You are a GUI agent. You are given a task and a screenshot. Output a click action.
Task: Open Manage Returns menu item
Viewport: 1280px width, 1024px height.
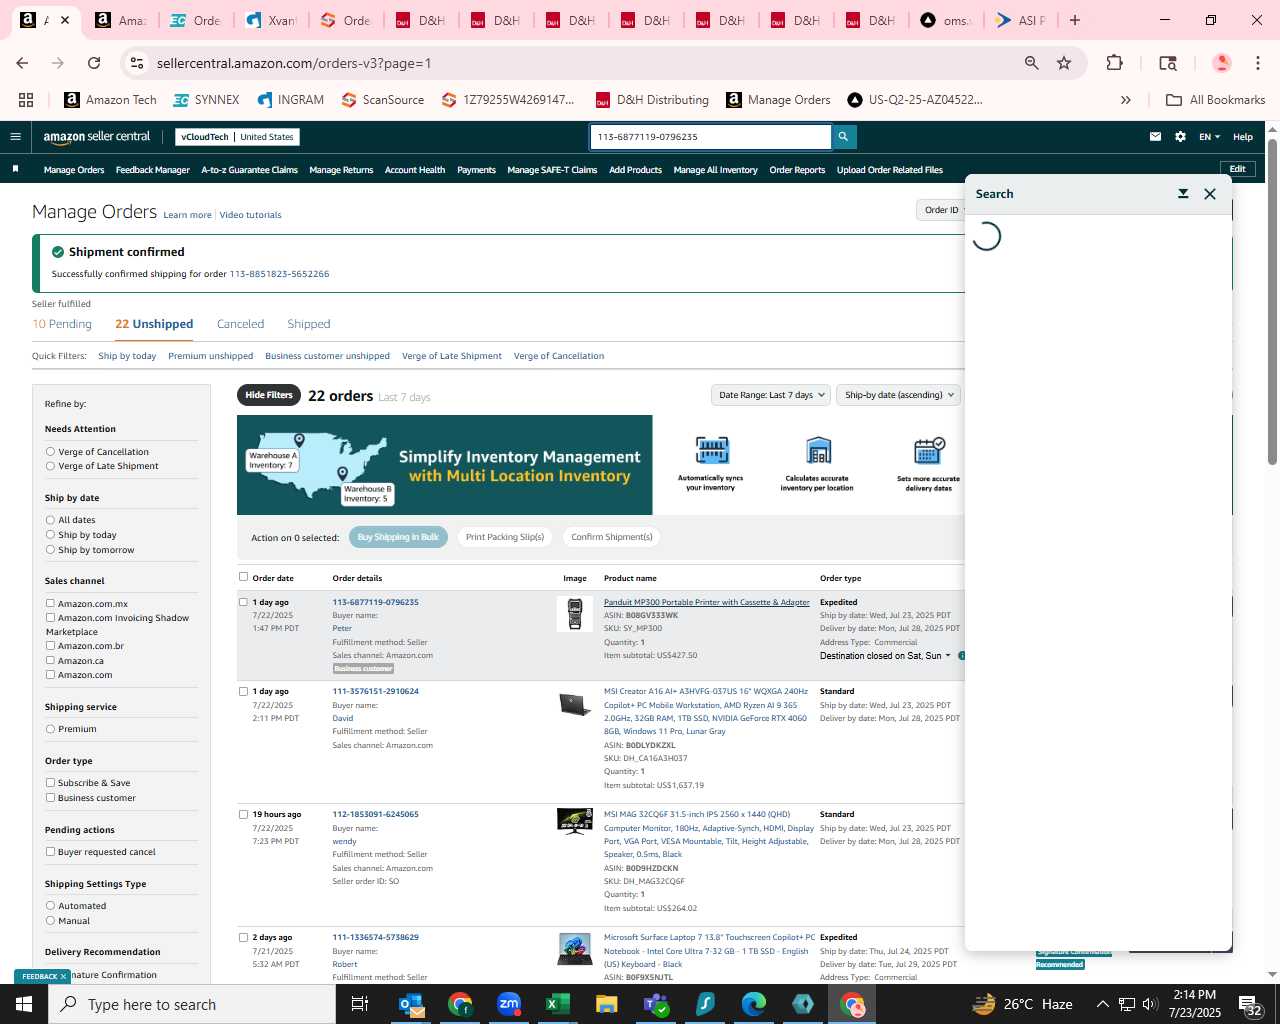pyautogui.click(x=341, y=170)
